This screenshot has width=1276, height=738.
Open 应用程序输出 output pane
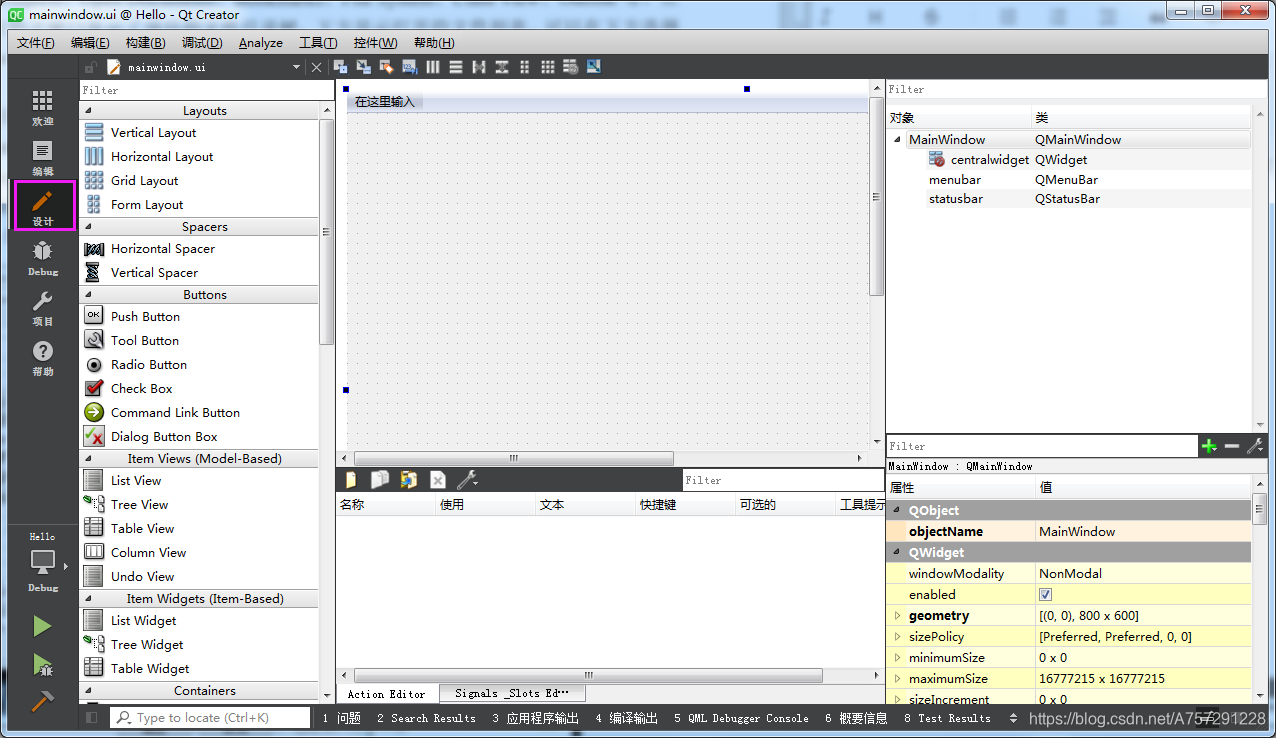tap(535, 718)
